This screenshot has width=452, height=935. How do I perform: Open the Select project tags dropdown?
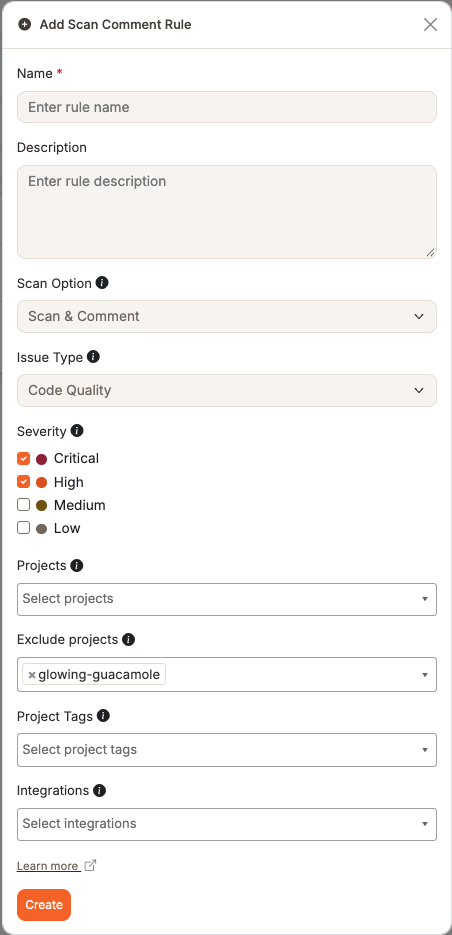[227, 750]
